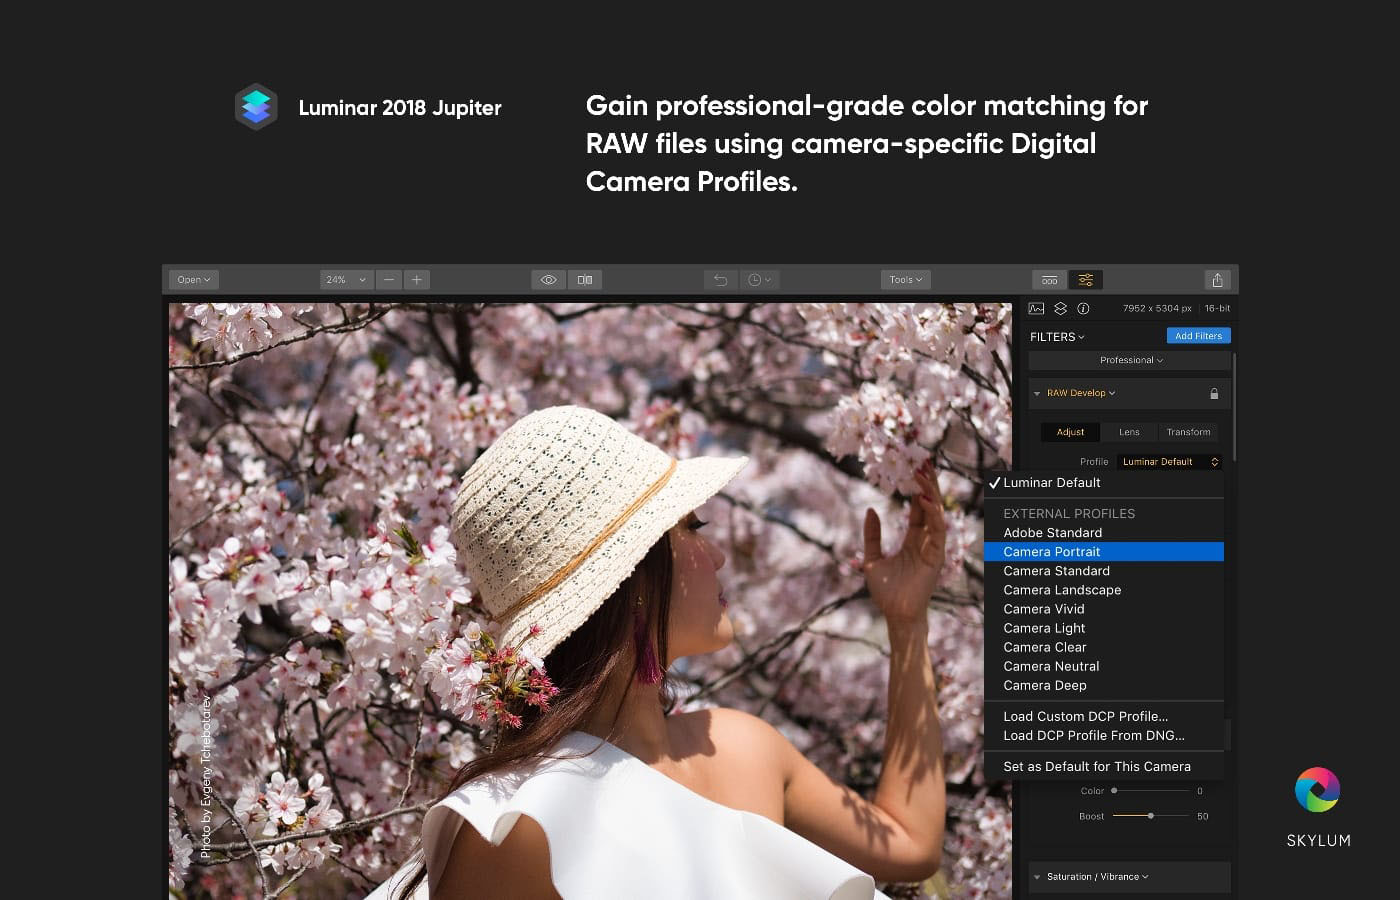Open the history clock icon
This screenshot has width=1400, height=900.
[x=759, y=280]
